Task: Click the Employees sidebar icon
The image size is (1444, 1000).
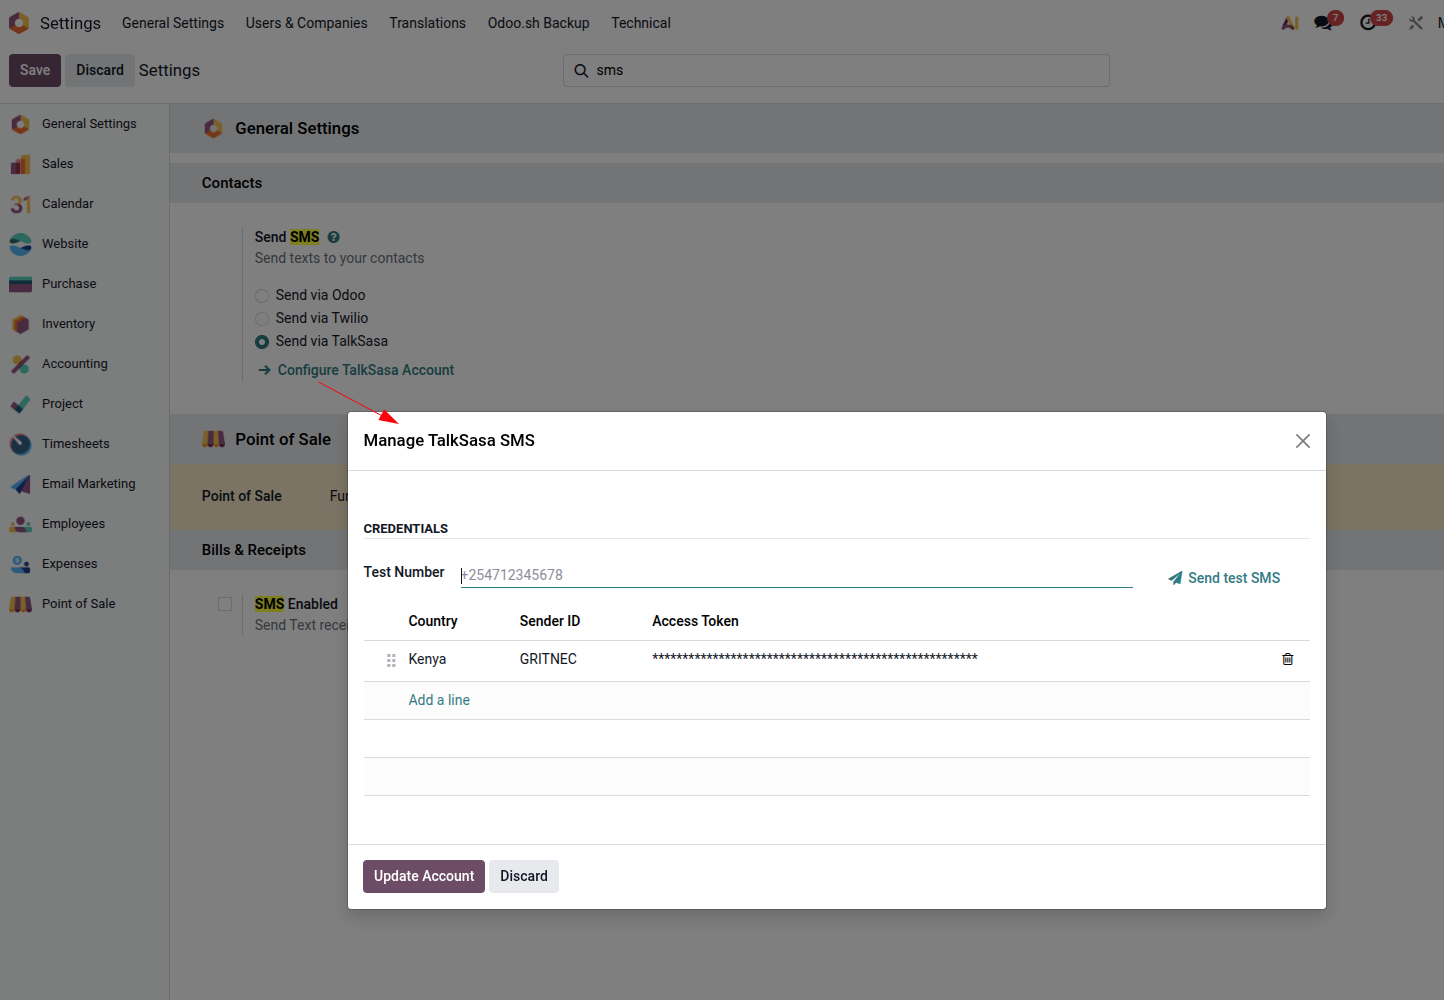Action: (x=20, y=524)
